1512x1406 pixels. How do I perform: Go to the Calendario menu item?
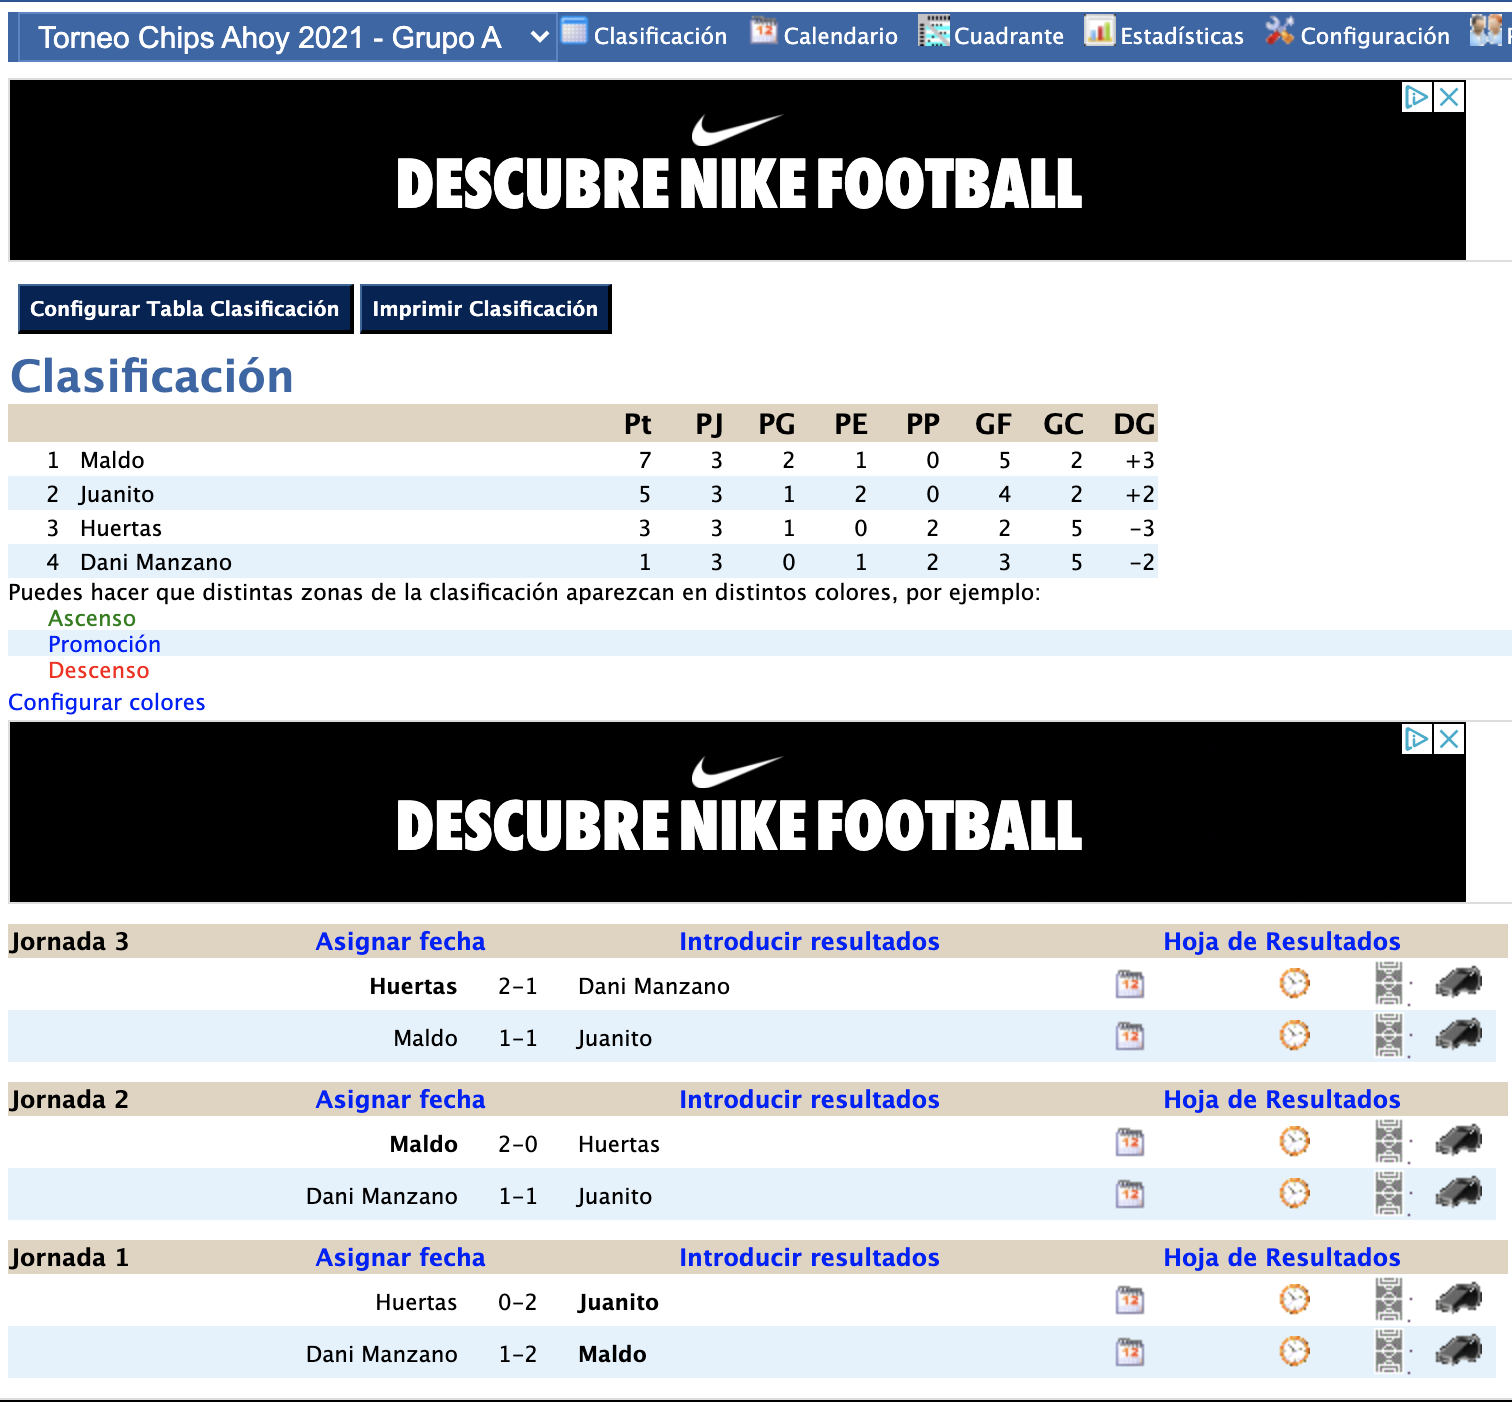(824, 35)
